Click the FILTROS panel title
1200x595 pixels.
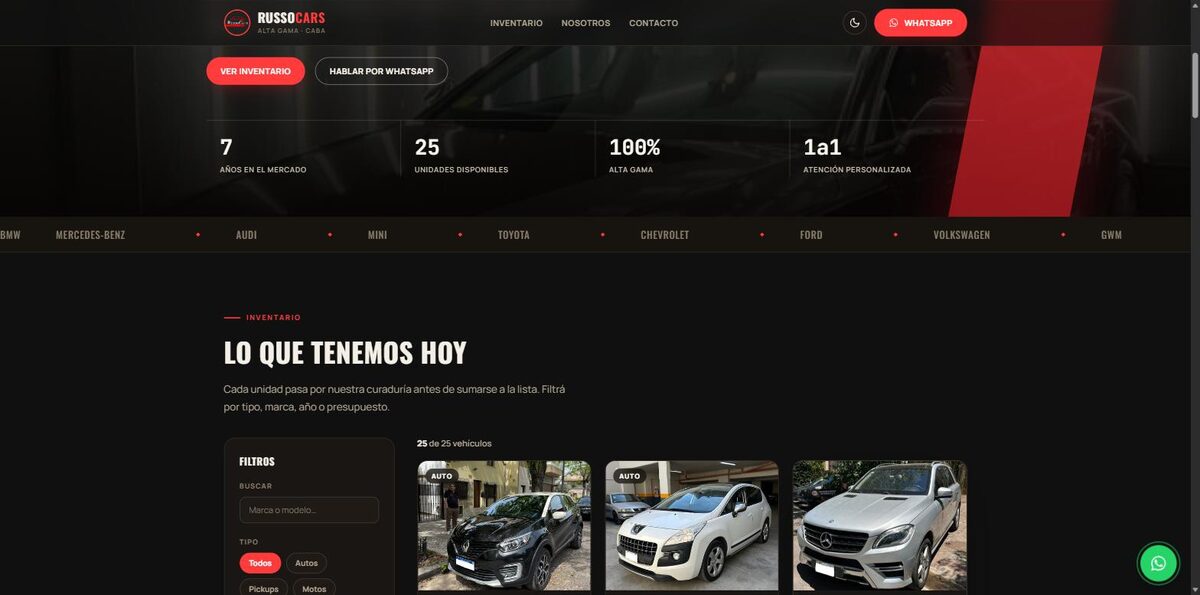point(257,462)
